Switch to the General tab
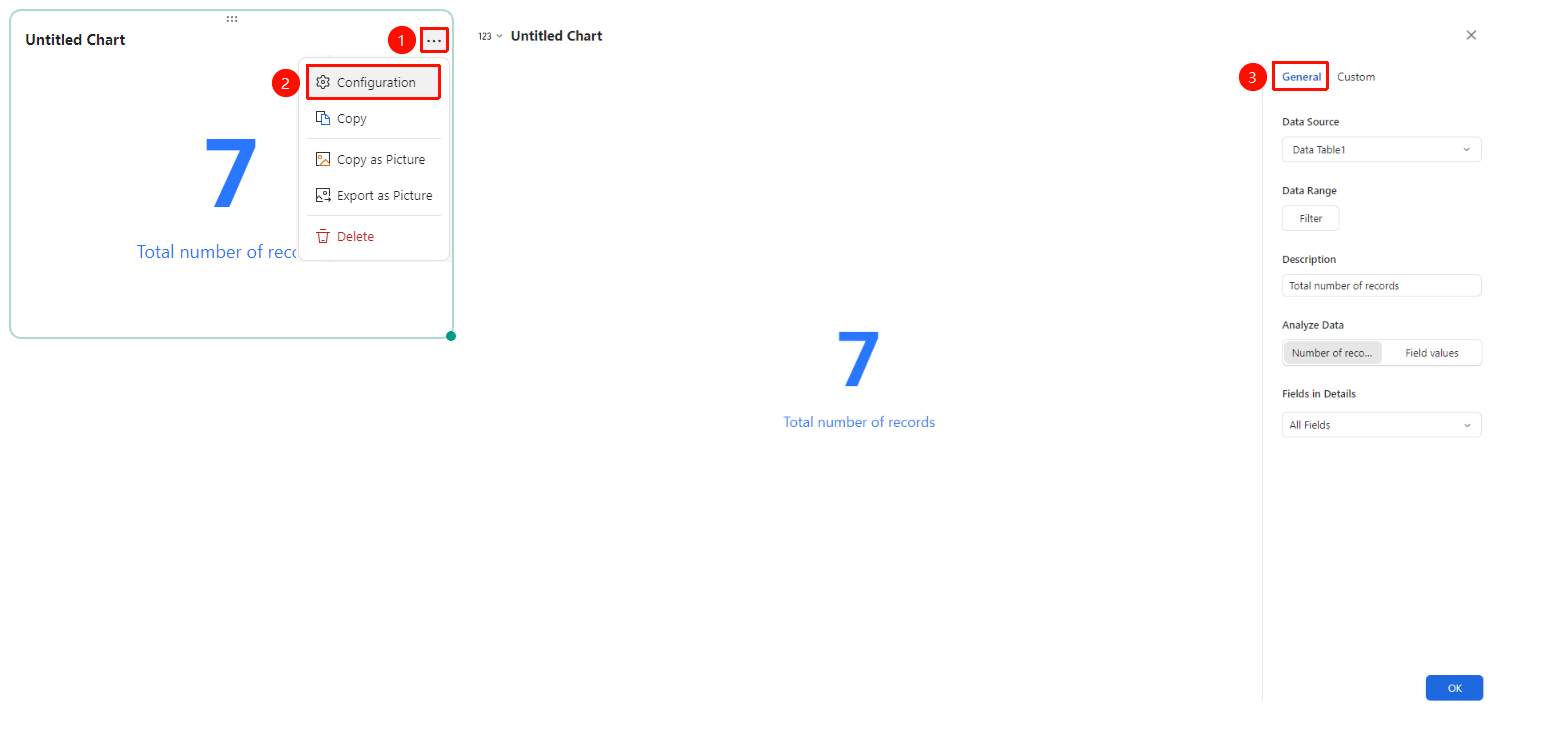Image resolution: width=1542 pixels, height=739 pixels. click(x=1301, y=77)
